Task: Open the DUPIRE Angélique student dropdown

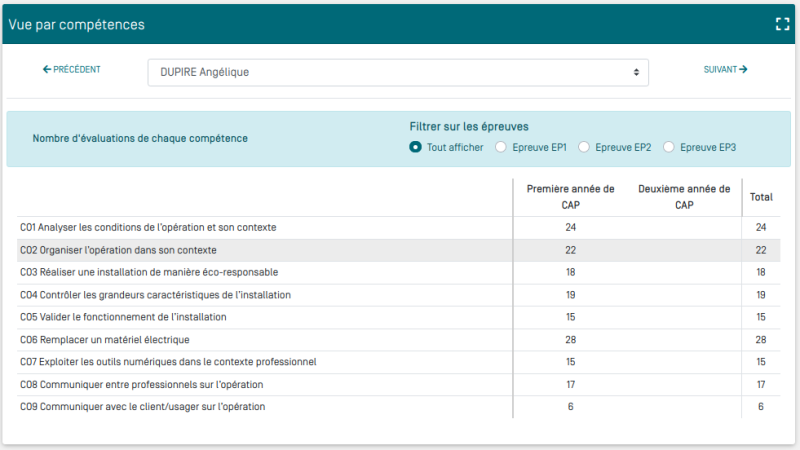Action: point(398,72)
